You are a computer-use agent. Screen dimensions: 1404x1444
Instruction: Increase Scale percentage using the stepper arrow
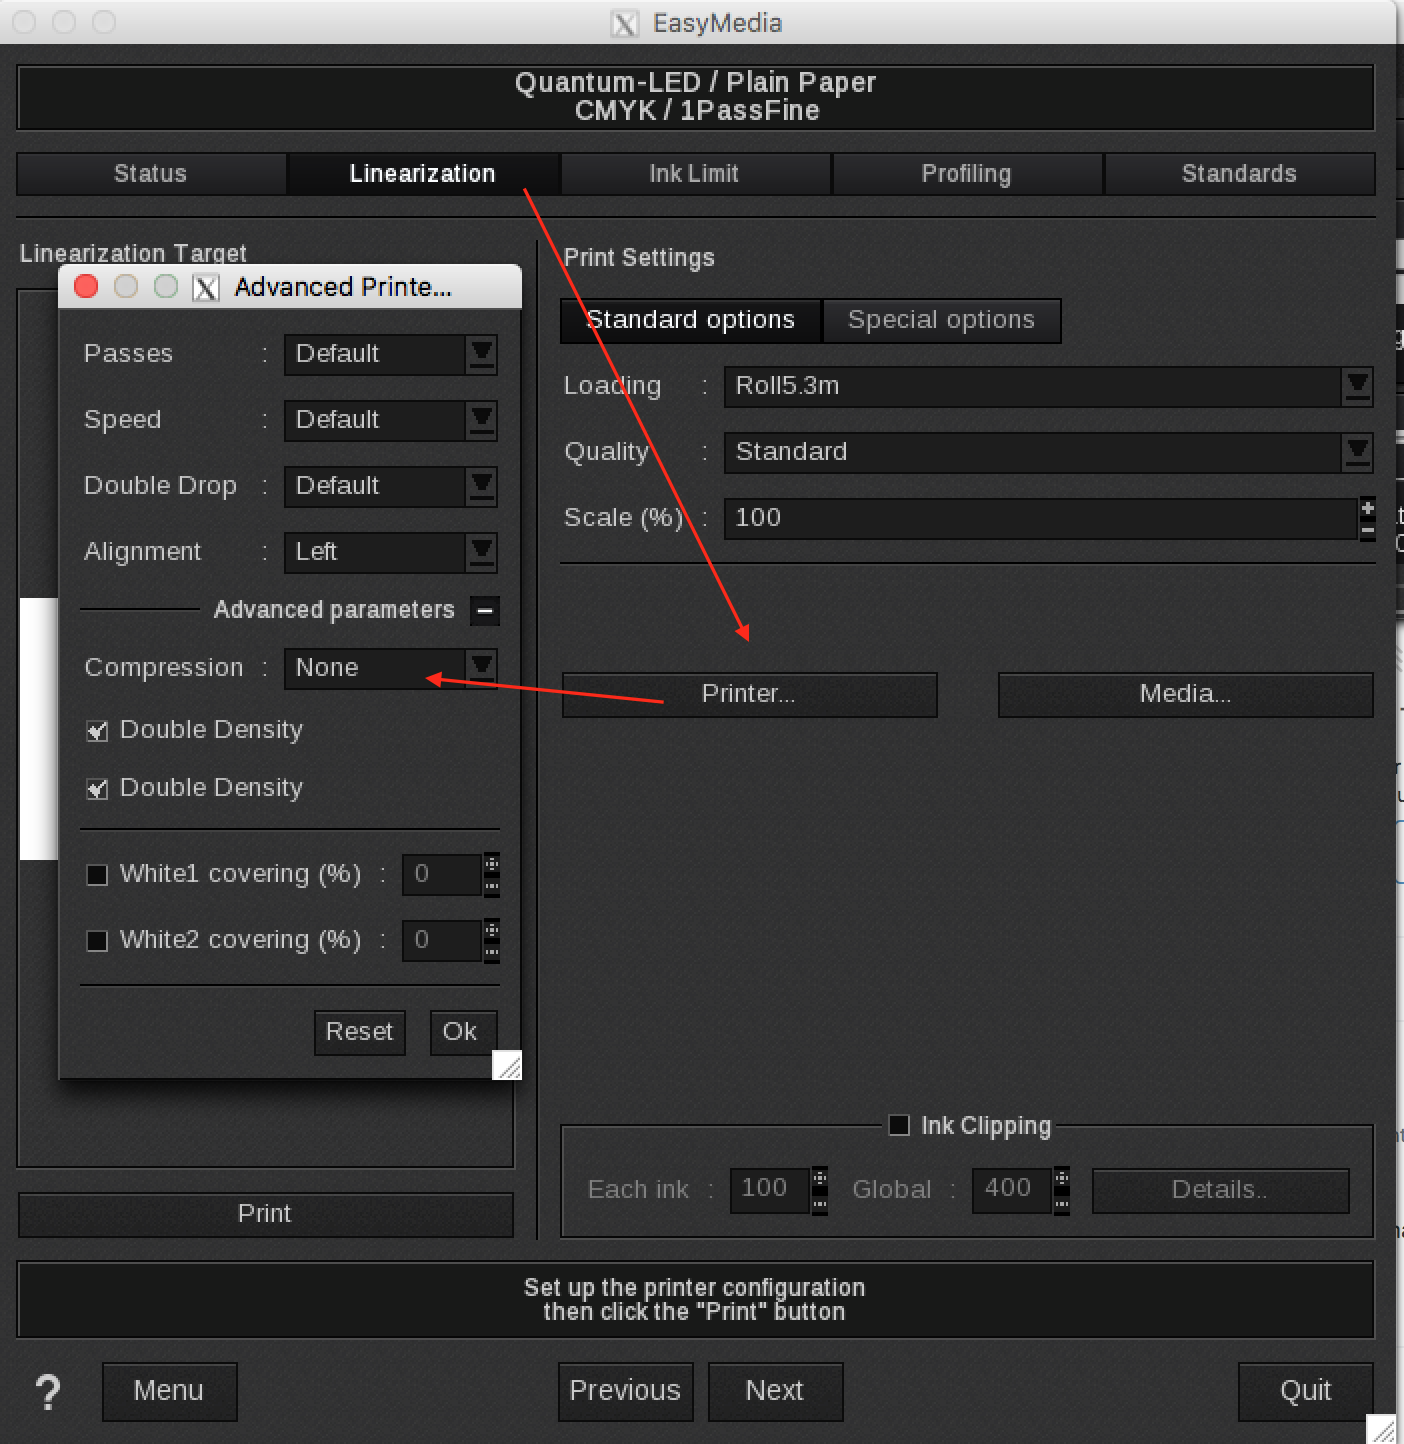pyautogui.click(x=1367, y=508)
